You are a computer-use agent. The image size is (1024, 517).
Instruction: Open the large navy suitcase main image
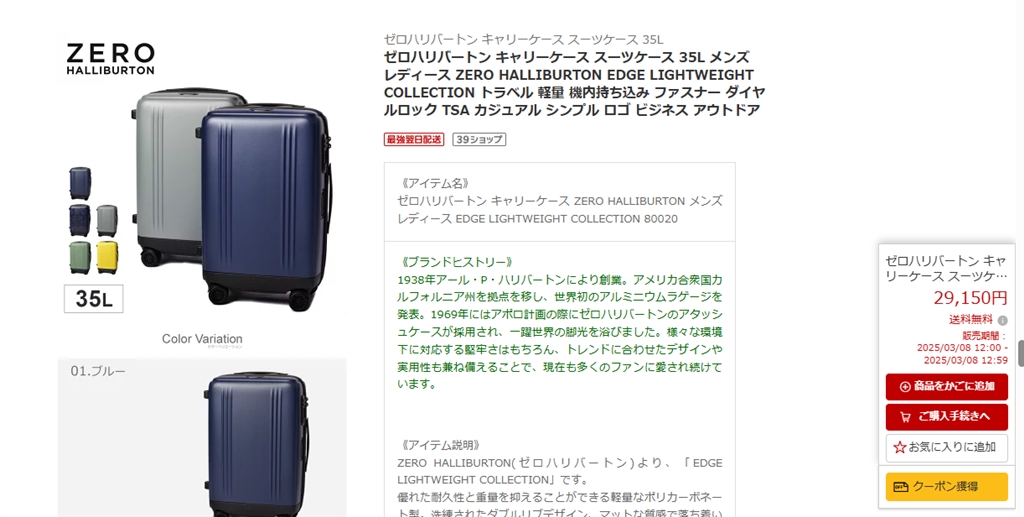[264, 206]
